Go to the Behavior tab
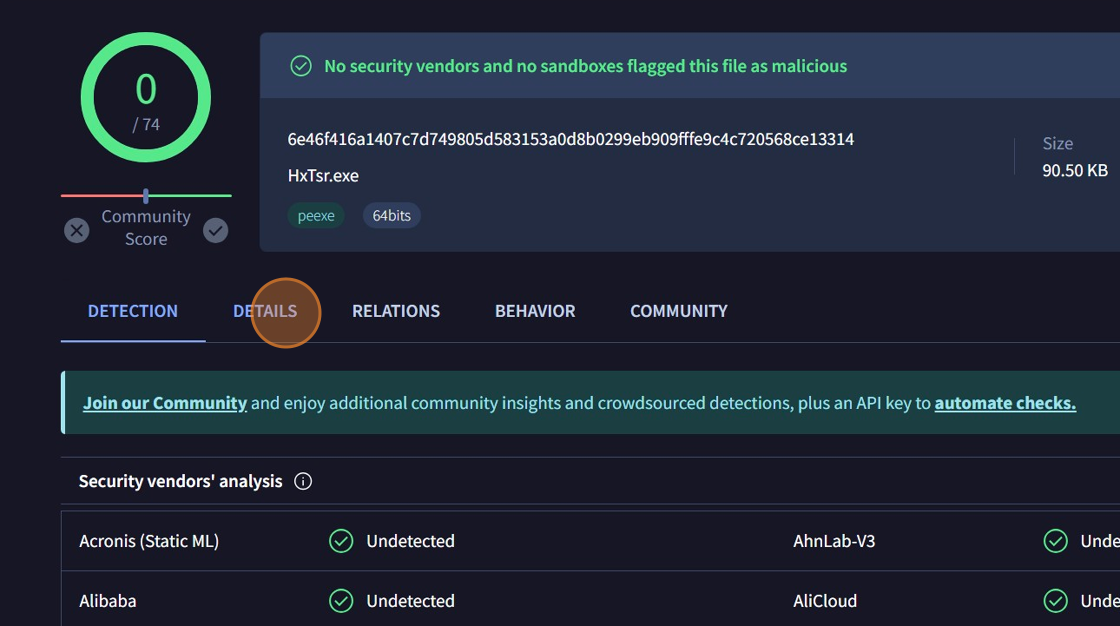This screenshot has width=1120, height=626. (535, 311)
